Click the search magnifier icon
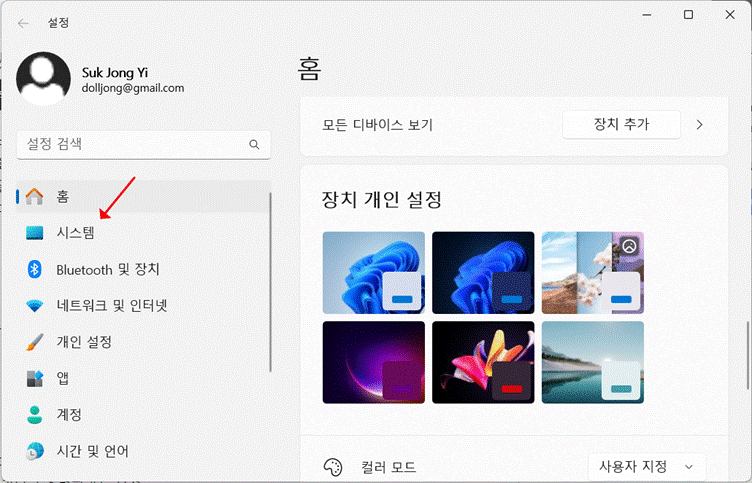 click(x=254, y=144)
